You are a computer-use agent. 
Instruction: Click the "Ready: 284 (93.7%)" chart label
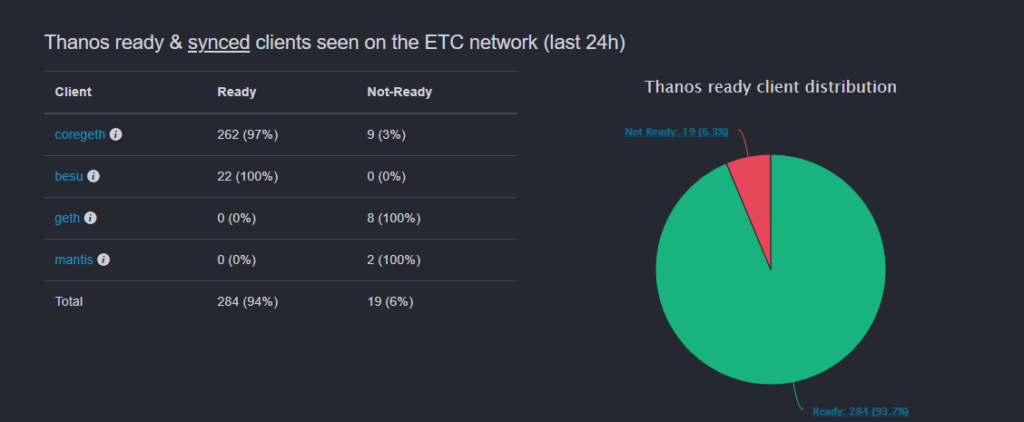click(x=860, y=411)
